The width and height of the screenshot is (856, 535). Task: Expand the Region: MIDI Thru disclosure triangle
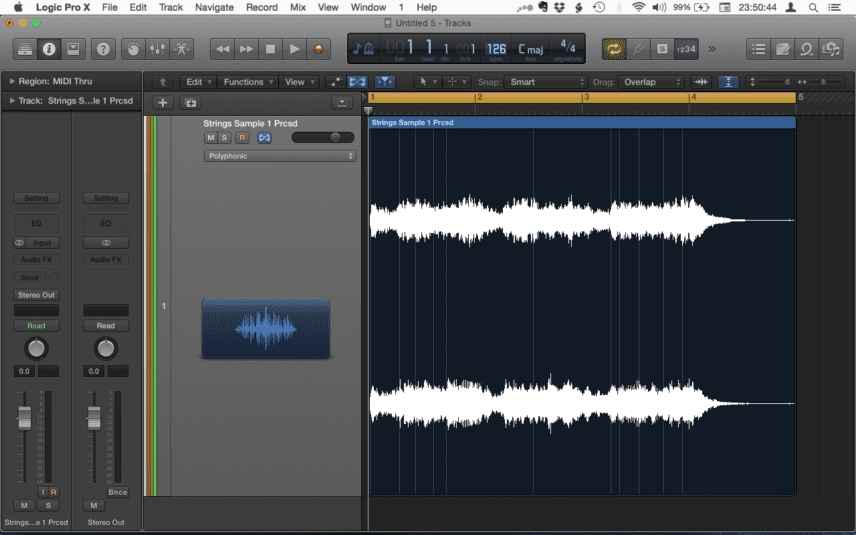11,81
